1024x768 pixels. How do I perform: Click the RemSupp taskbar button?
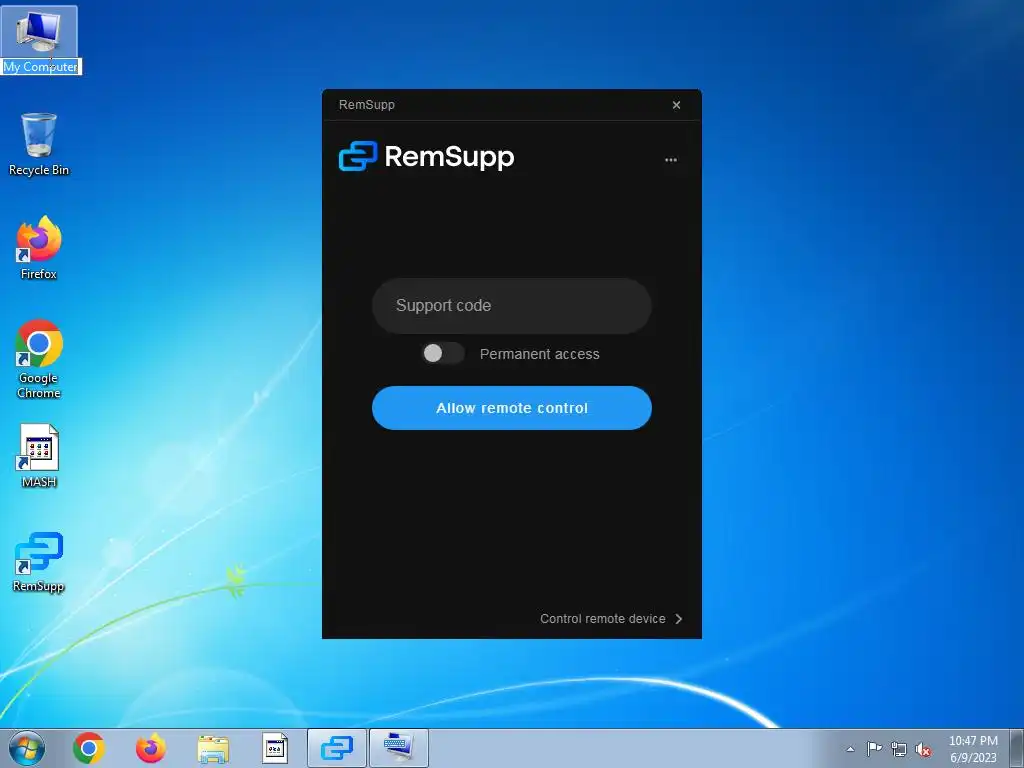pos(337,748)
